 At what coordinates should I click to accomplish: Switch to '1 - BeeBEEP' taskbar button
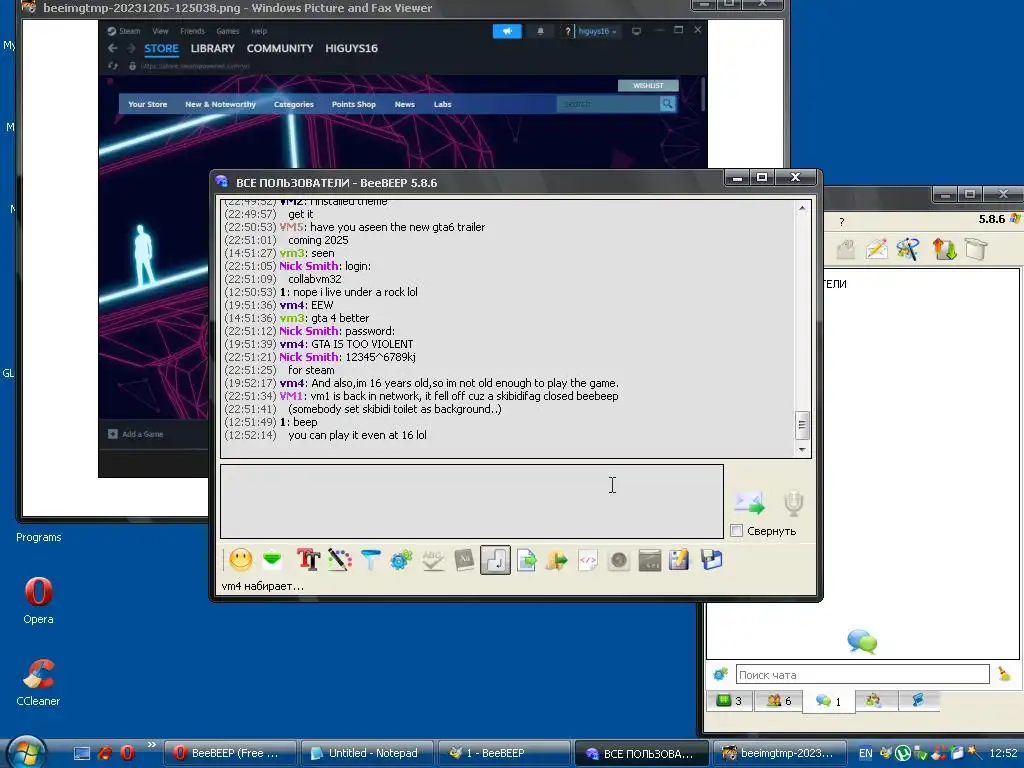[503, 753]
